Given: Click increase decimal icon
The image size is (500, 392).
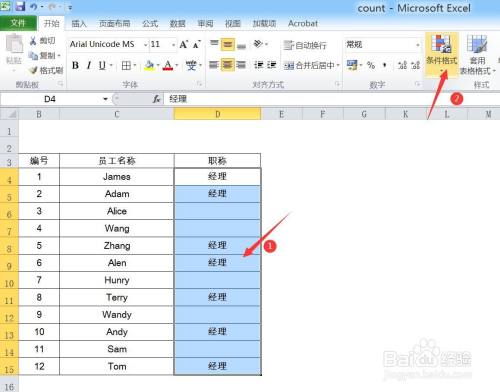Looking at the screenshot, I should tap(402, 65).
